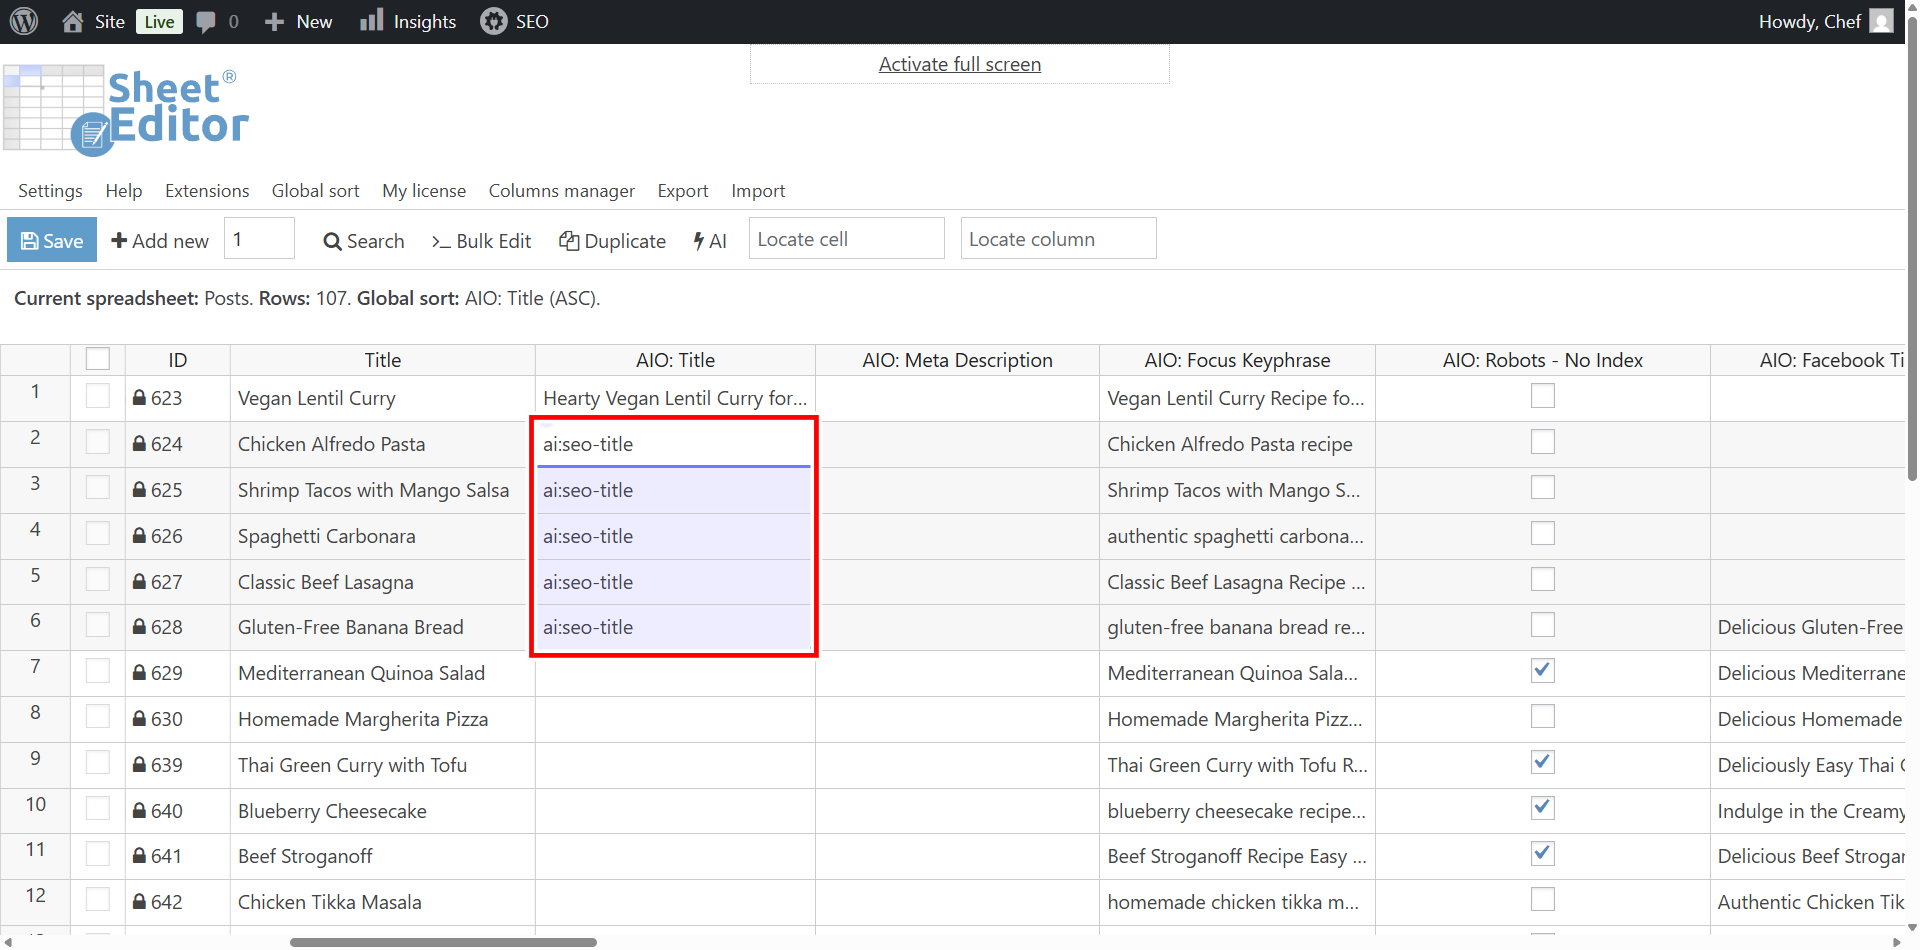
Task: Open the Insights bar chart icon
Action: 371,21
